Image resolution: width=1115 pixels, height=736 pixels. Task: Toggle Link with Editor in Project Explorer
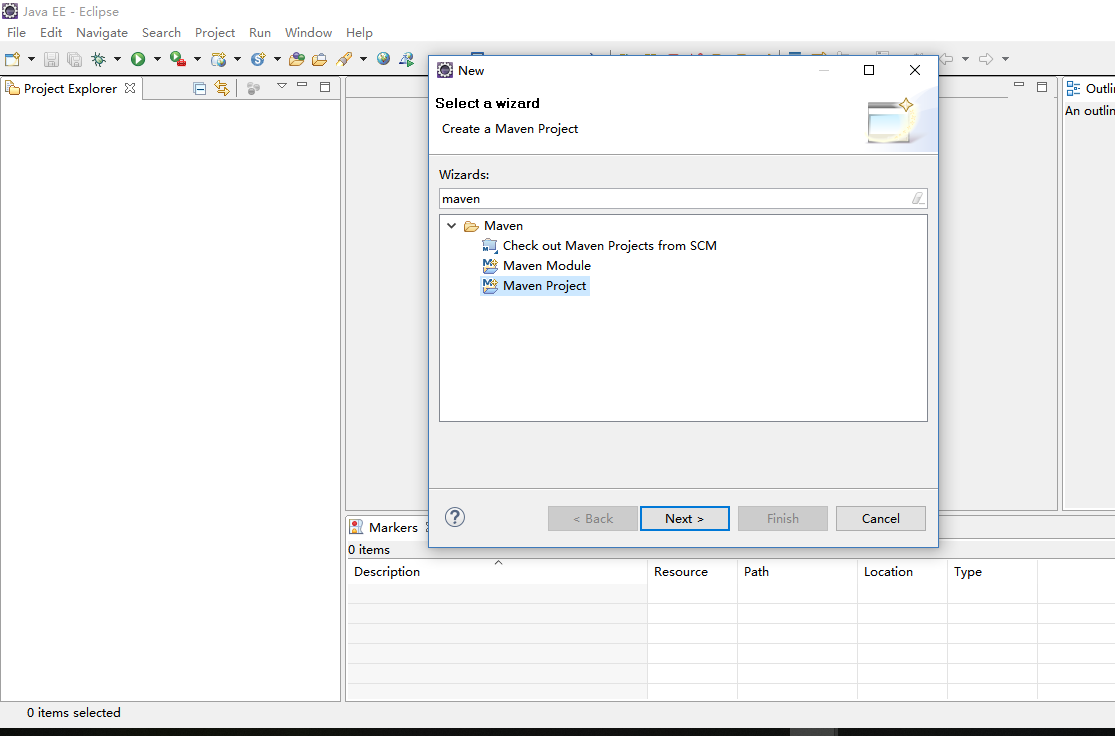point(223,88)
